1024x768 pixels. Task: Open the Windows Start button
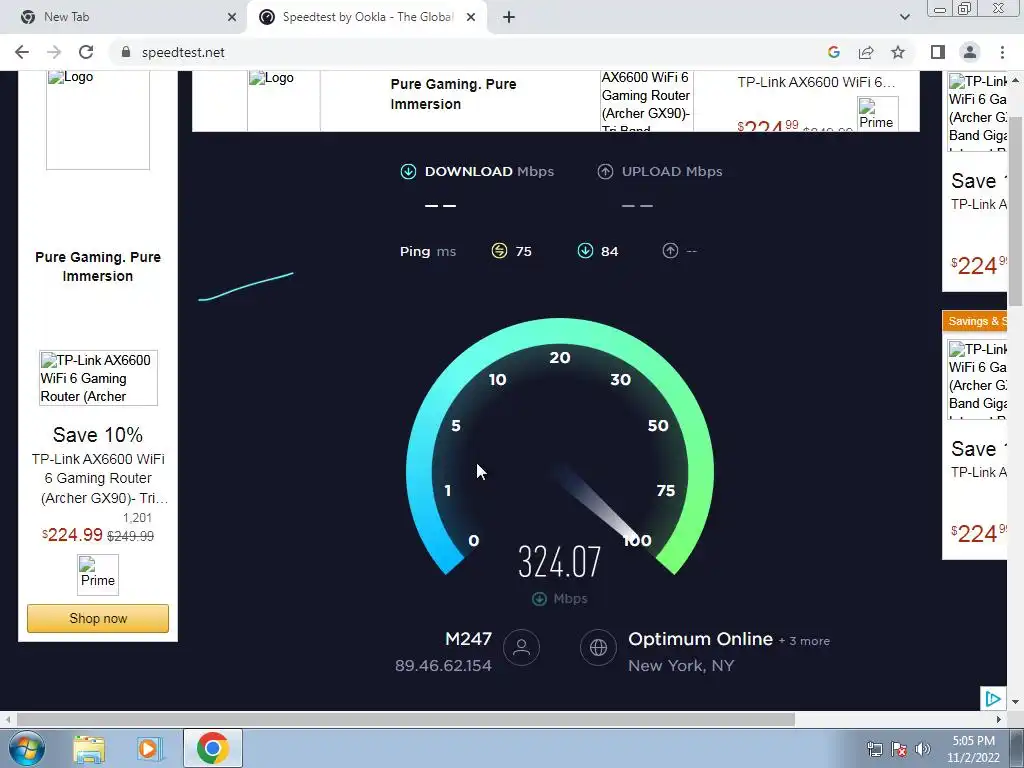coord(27,748)
